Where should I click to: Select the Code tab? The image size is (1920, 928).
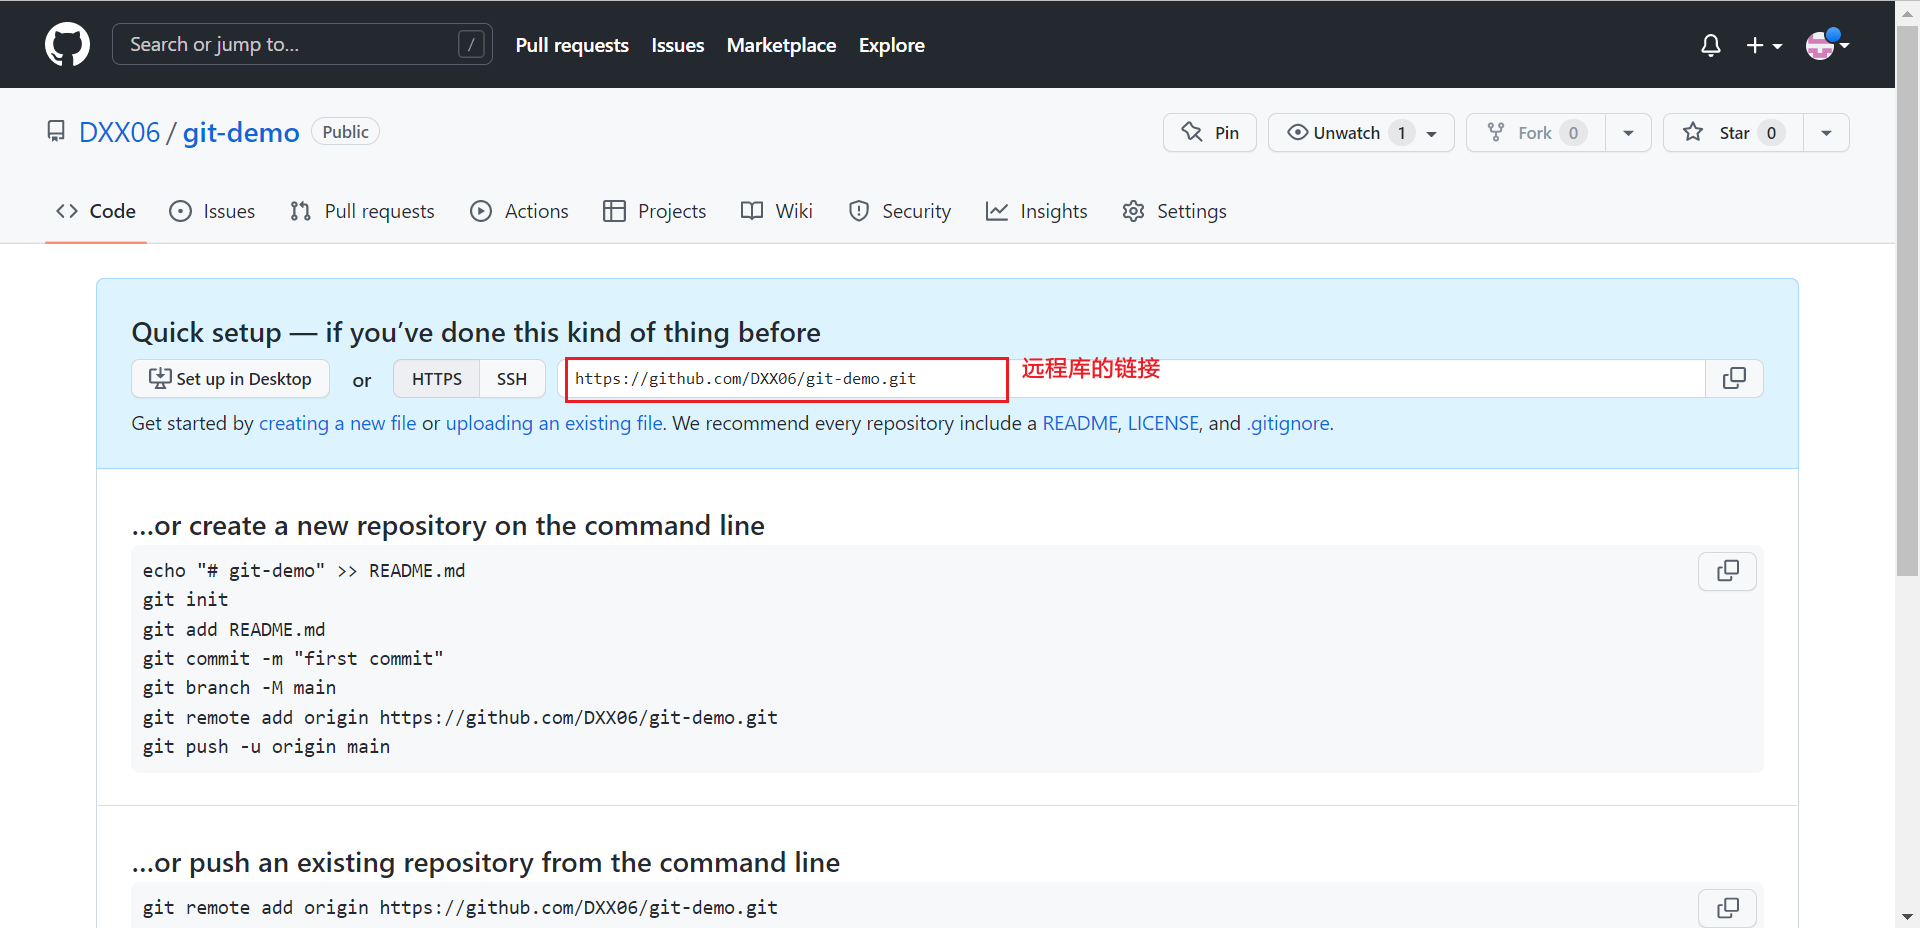pos(96,211)
